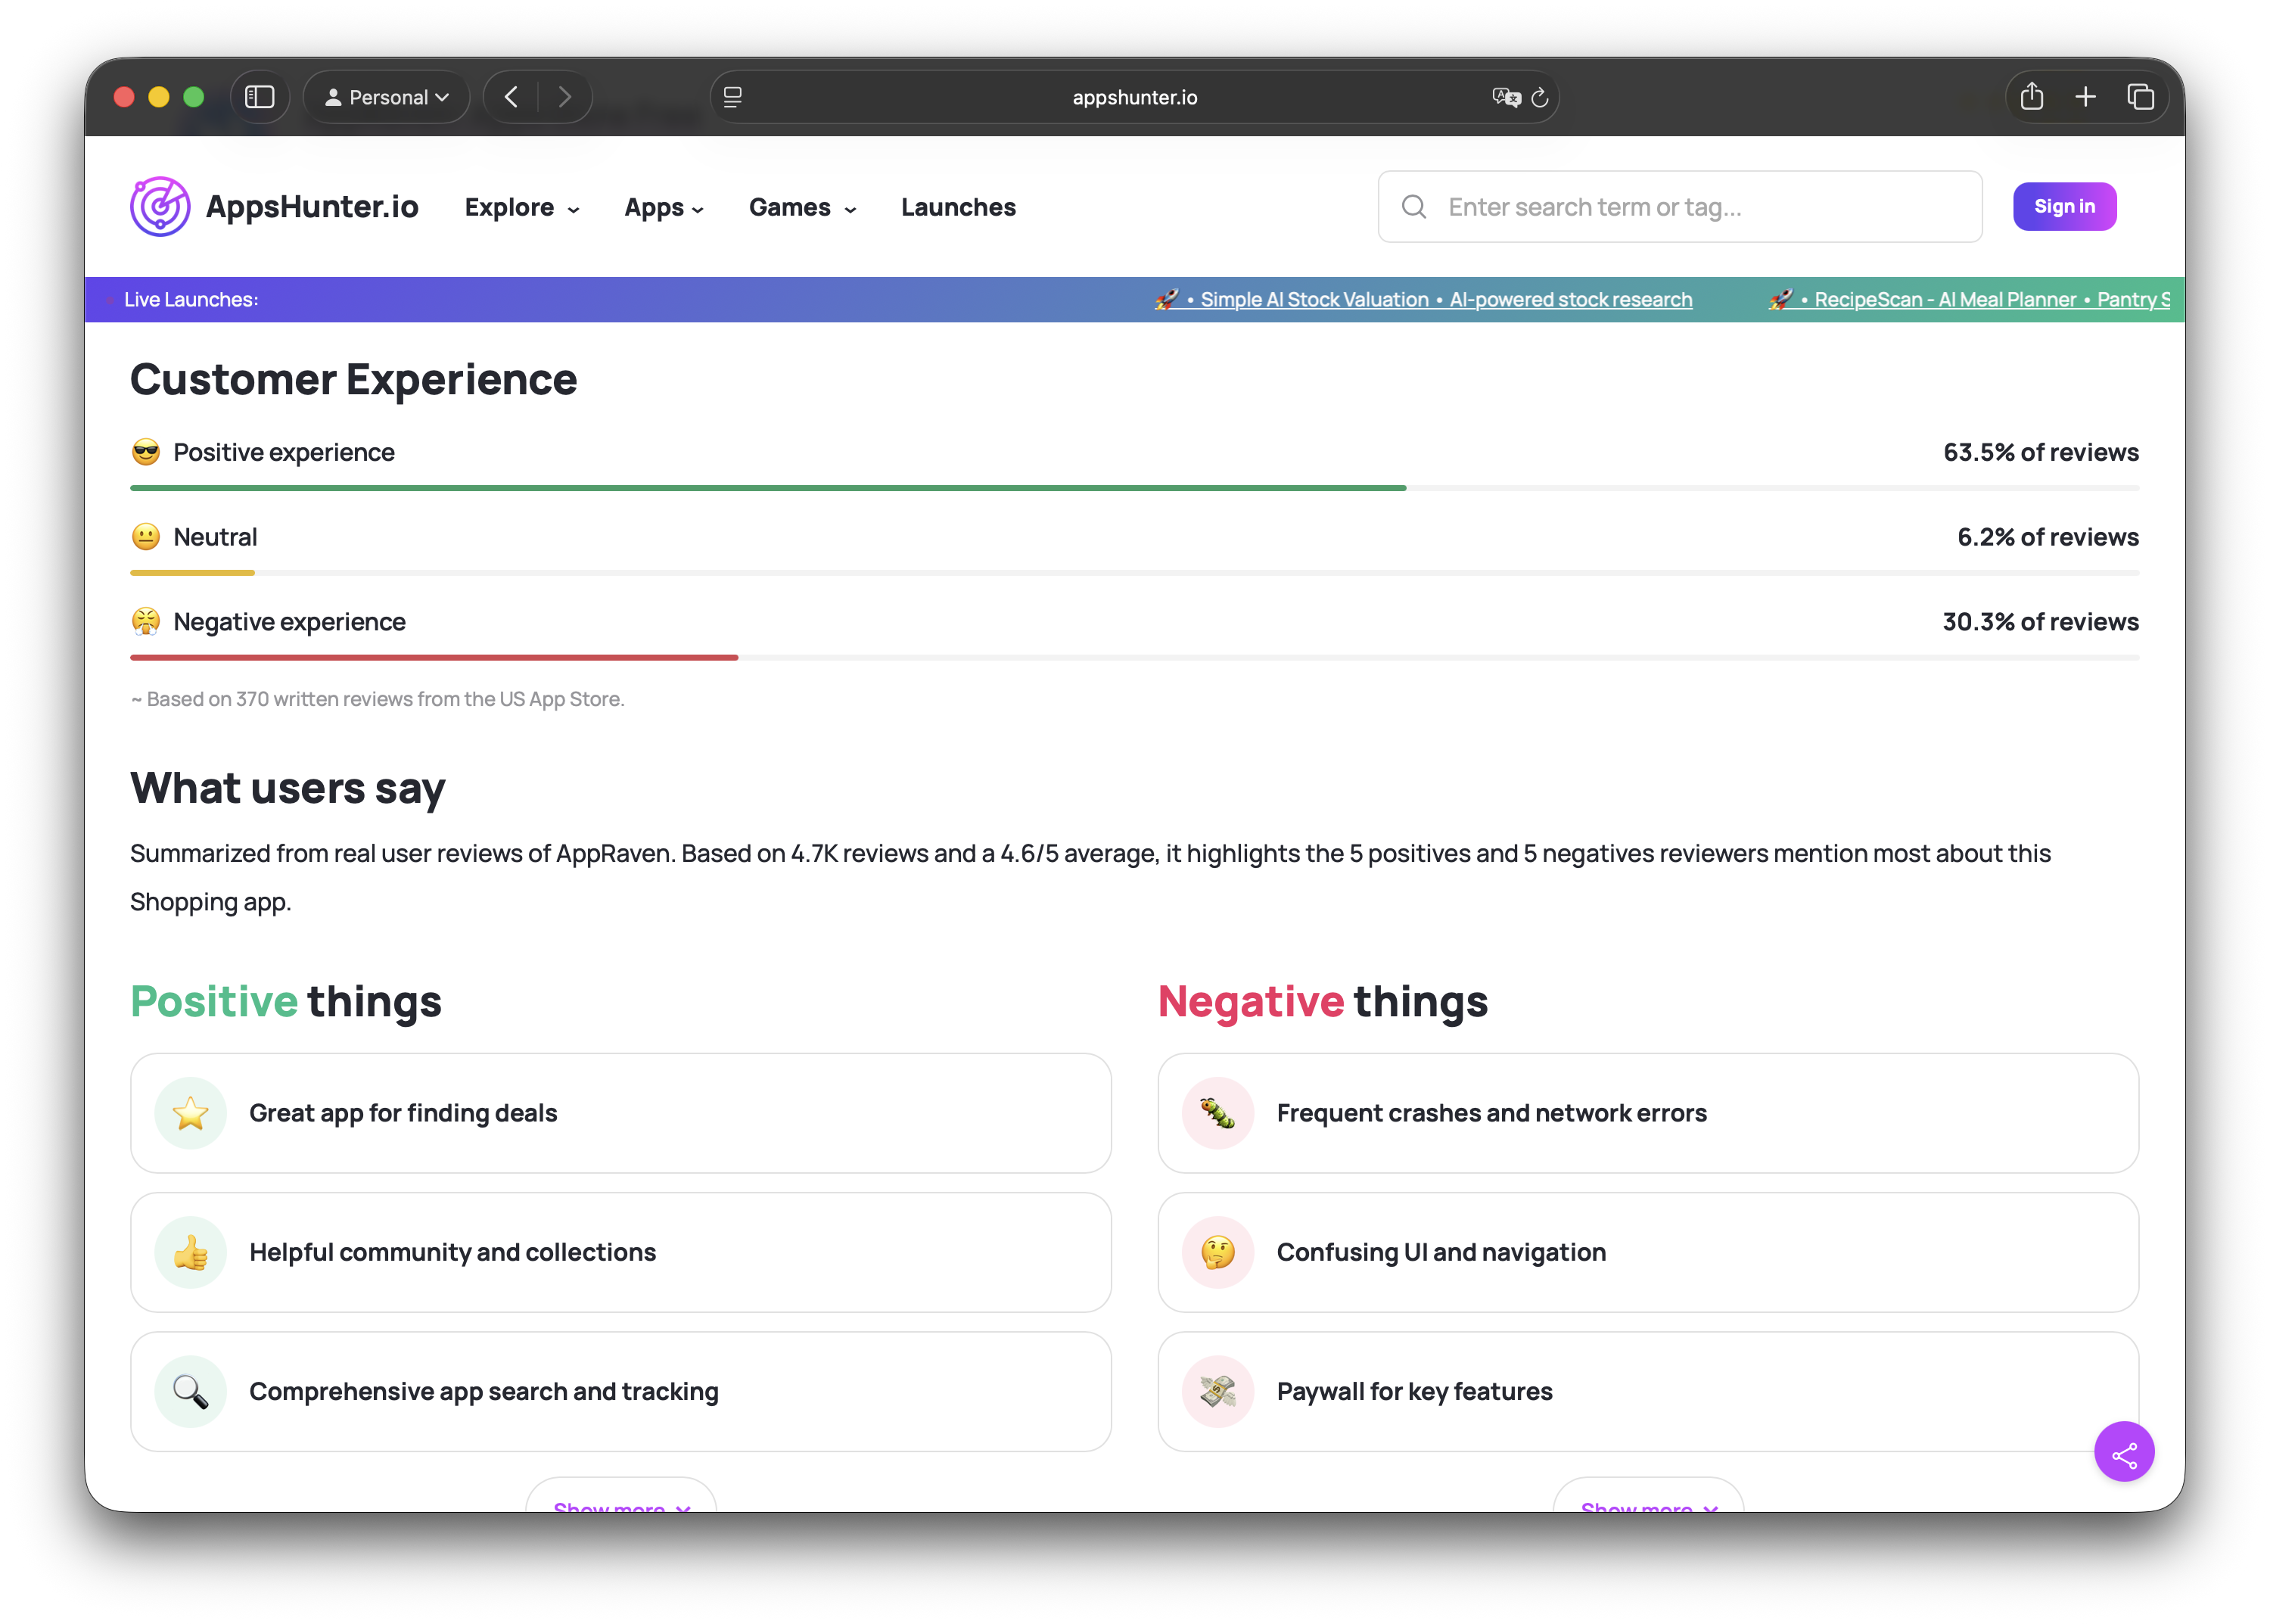Click '63.5% of reviews' text
Viewport: 2270px width, 1624px height.
(x=2040, y=452)
